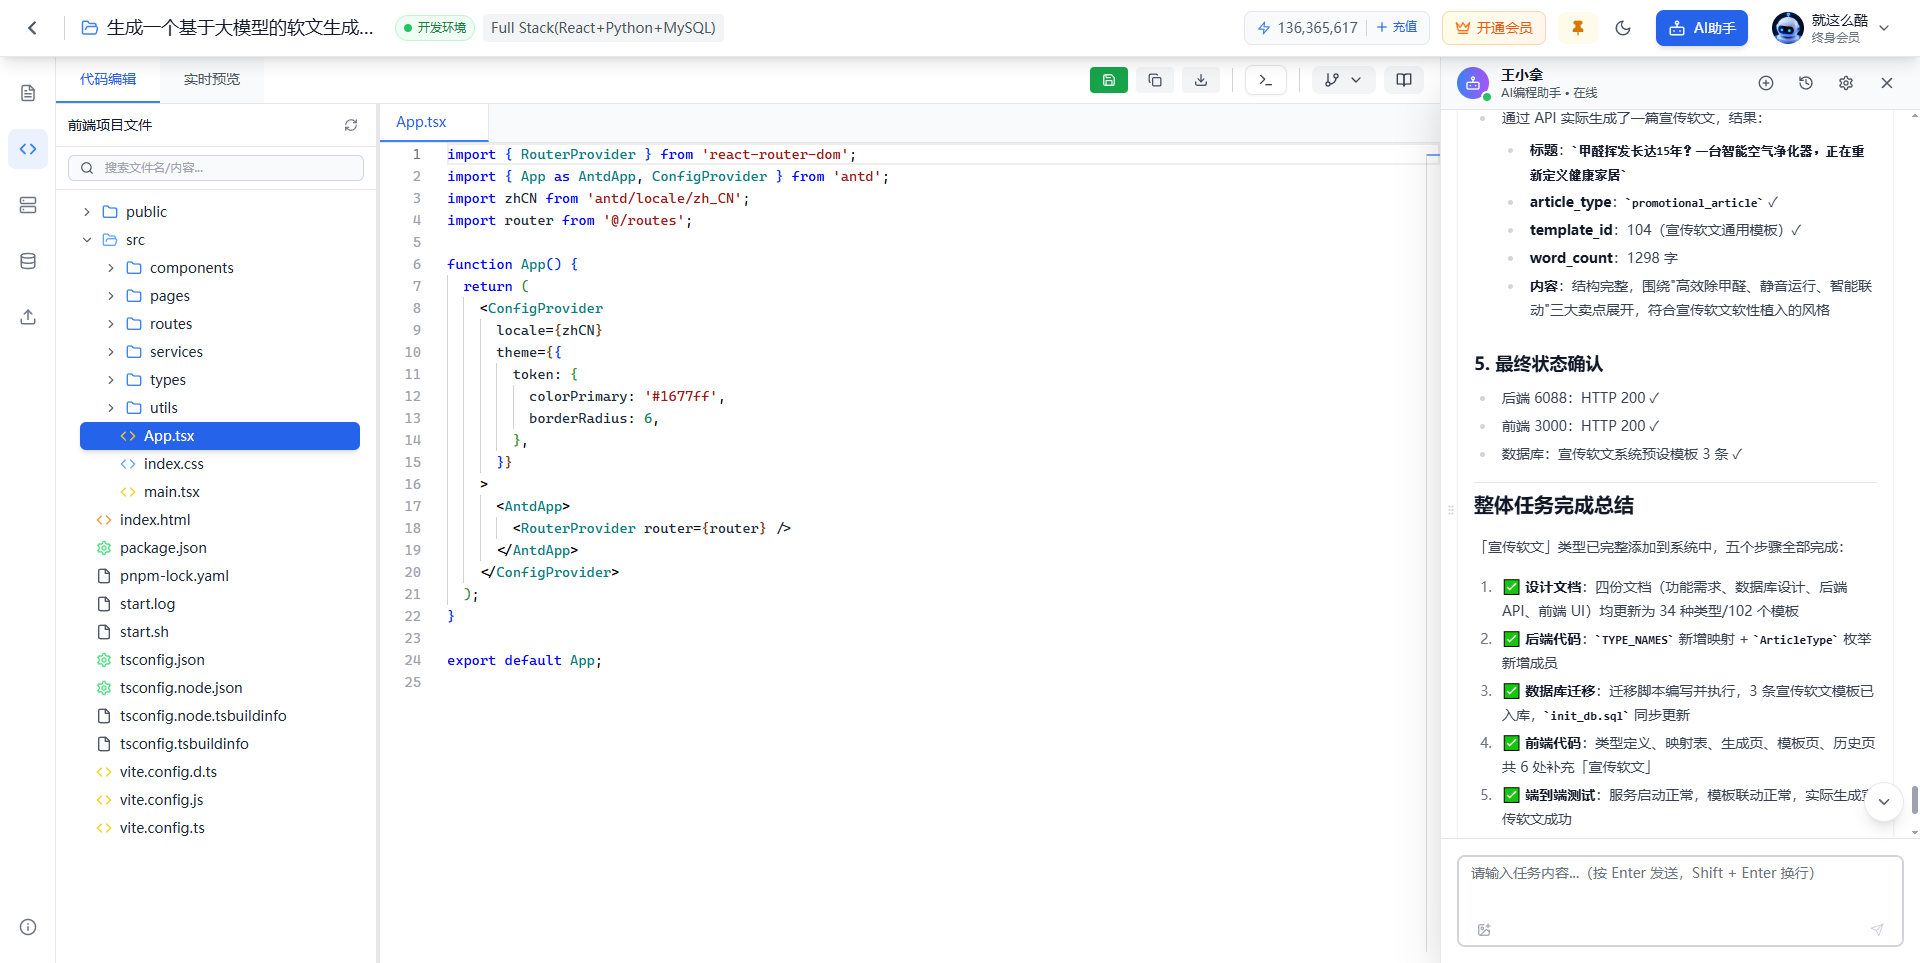Switch to the 实时预览 tab
Image resolution: width=1920 pixels, height=963 pixels.
click(x=212, y=79)
